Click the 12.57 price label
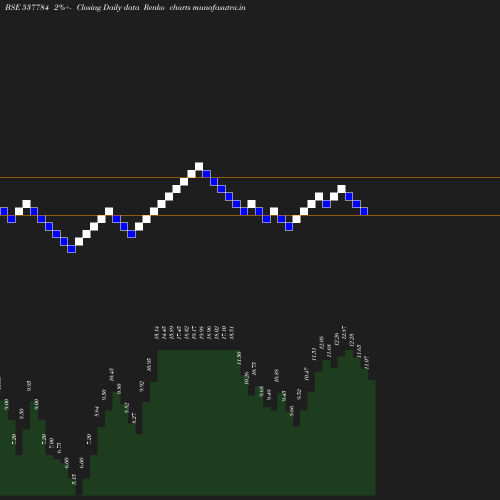 click(344, 333)
